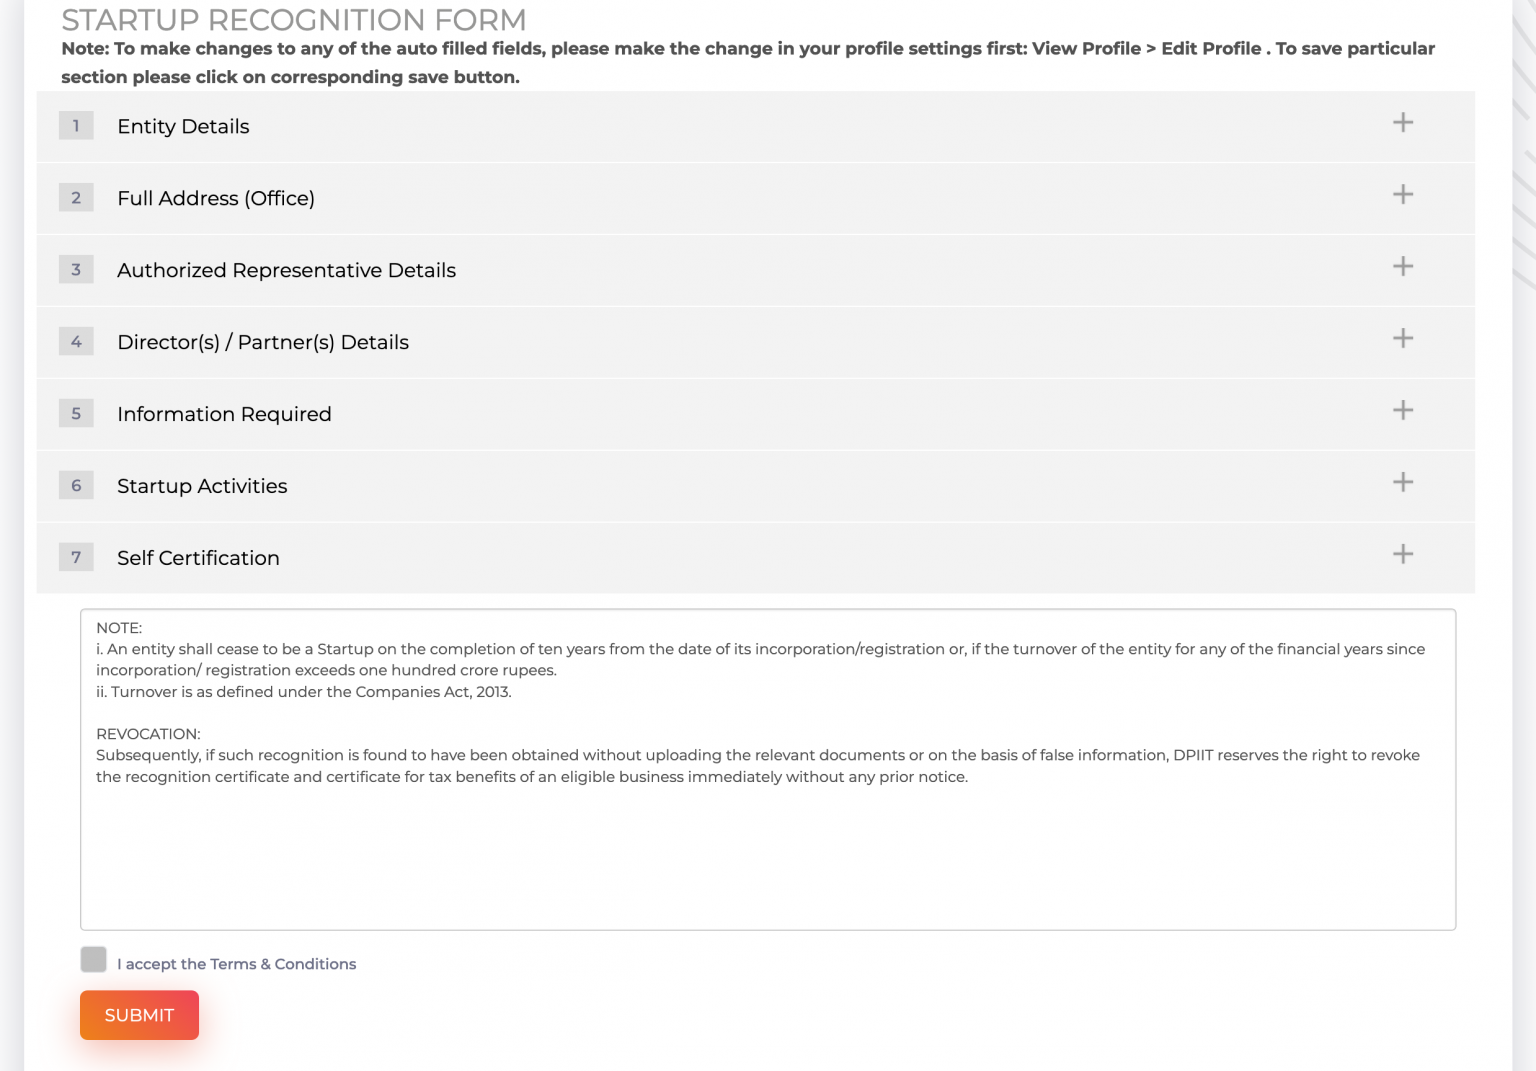Click inside the NOTE and REVOCATION text box
Image resolution: width=1536 pixels, height=1071 pixels.
pyautogui.click(x=767, y=850)
